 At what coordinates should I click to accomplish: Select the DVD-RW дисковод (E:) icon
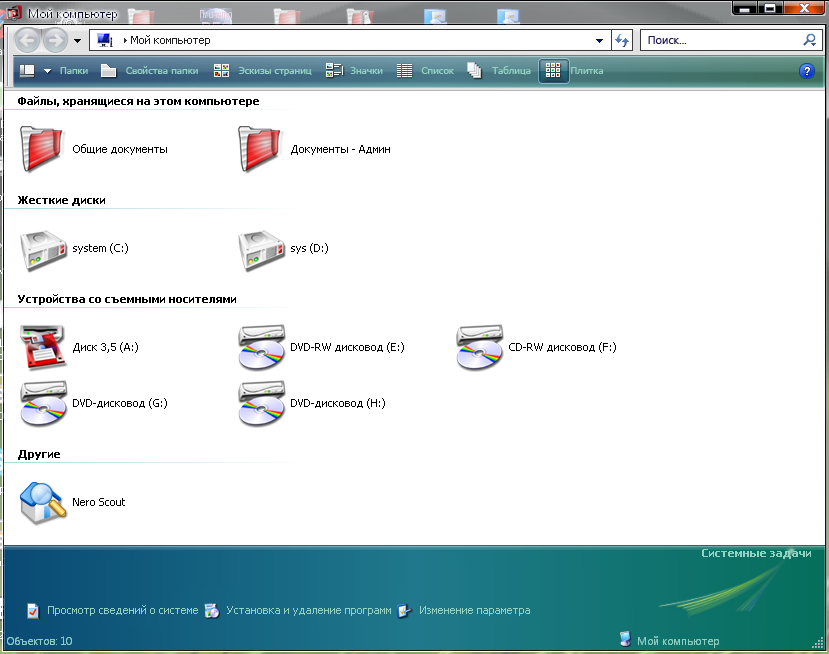[261, 347]
